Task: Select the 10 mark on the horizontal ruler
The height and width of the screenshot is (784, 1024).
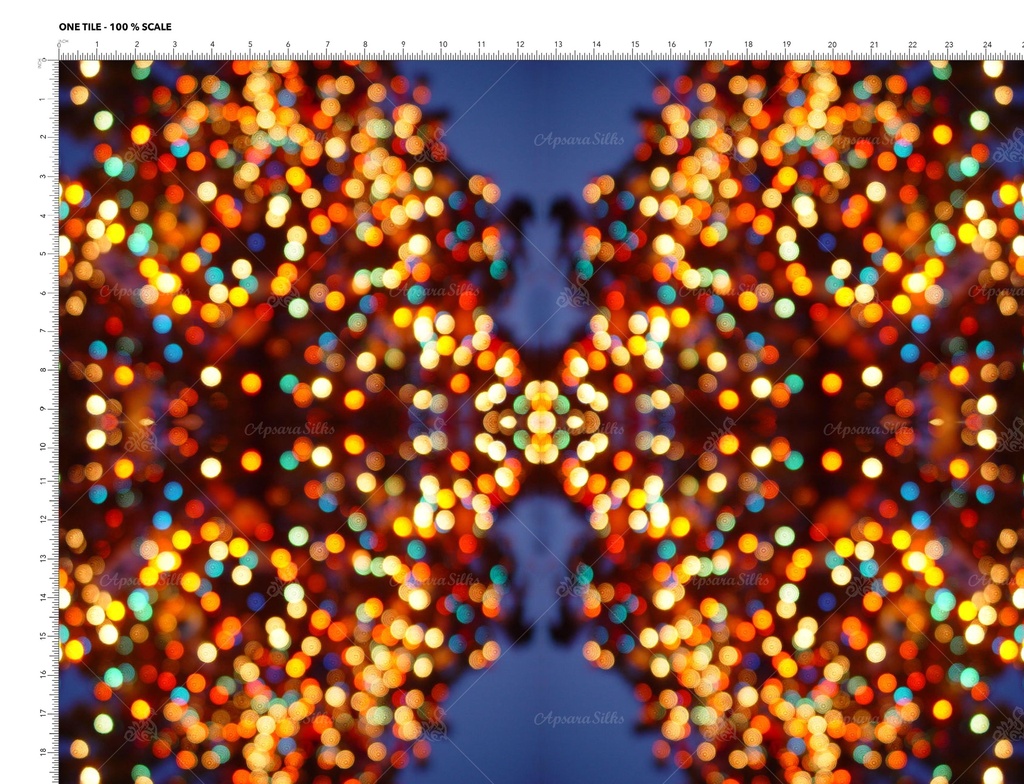Action: pyautogui.click(x=442, y=46)
